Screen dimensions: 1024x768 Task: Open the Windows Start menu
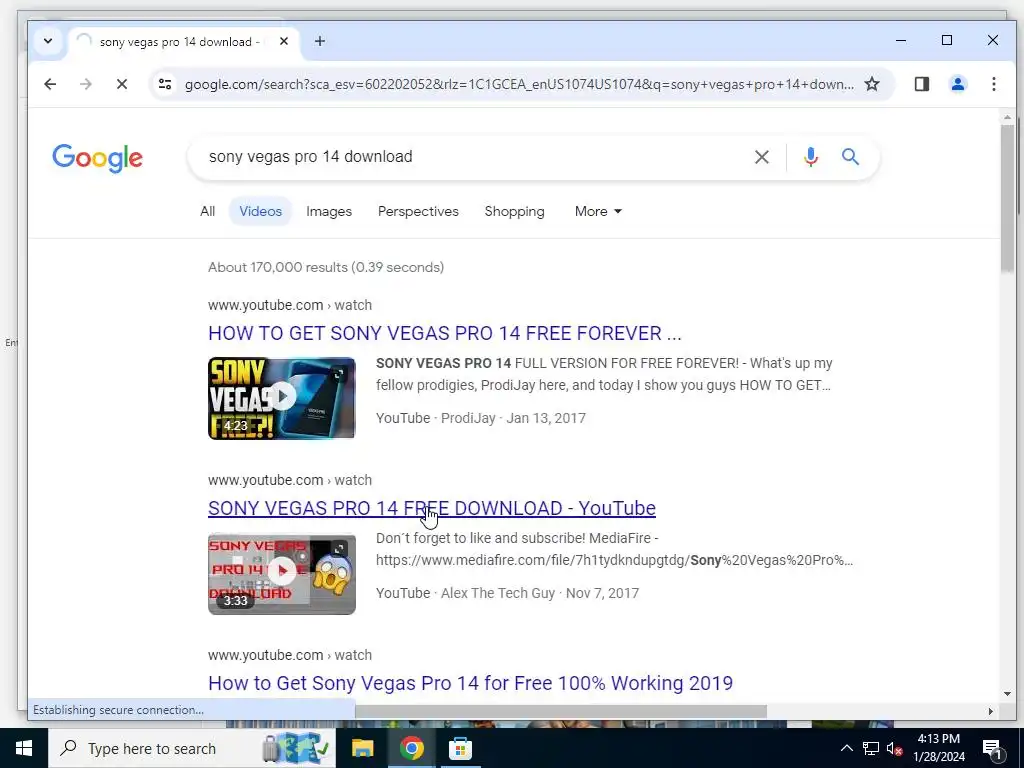[x=24, y=748]
